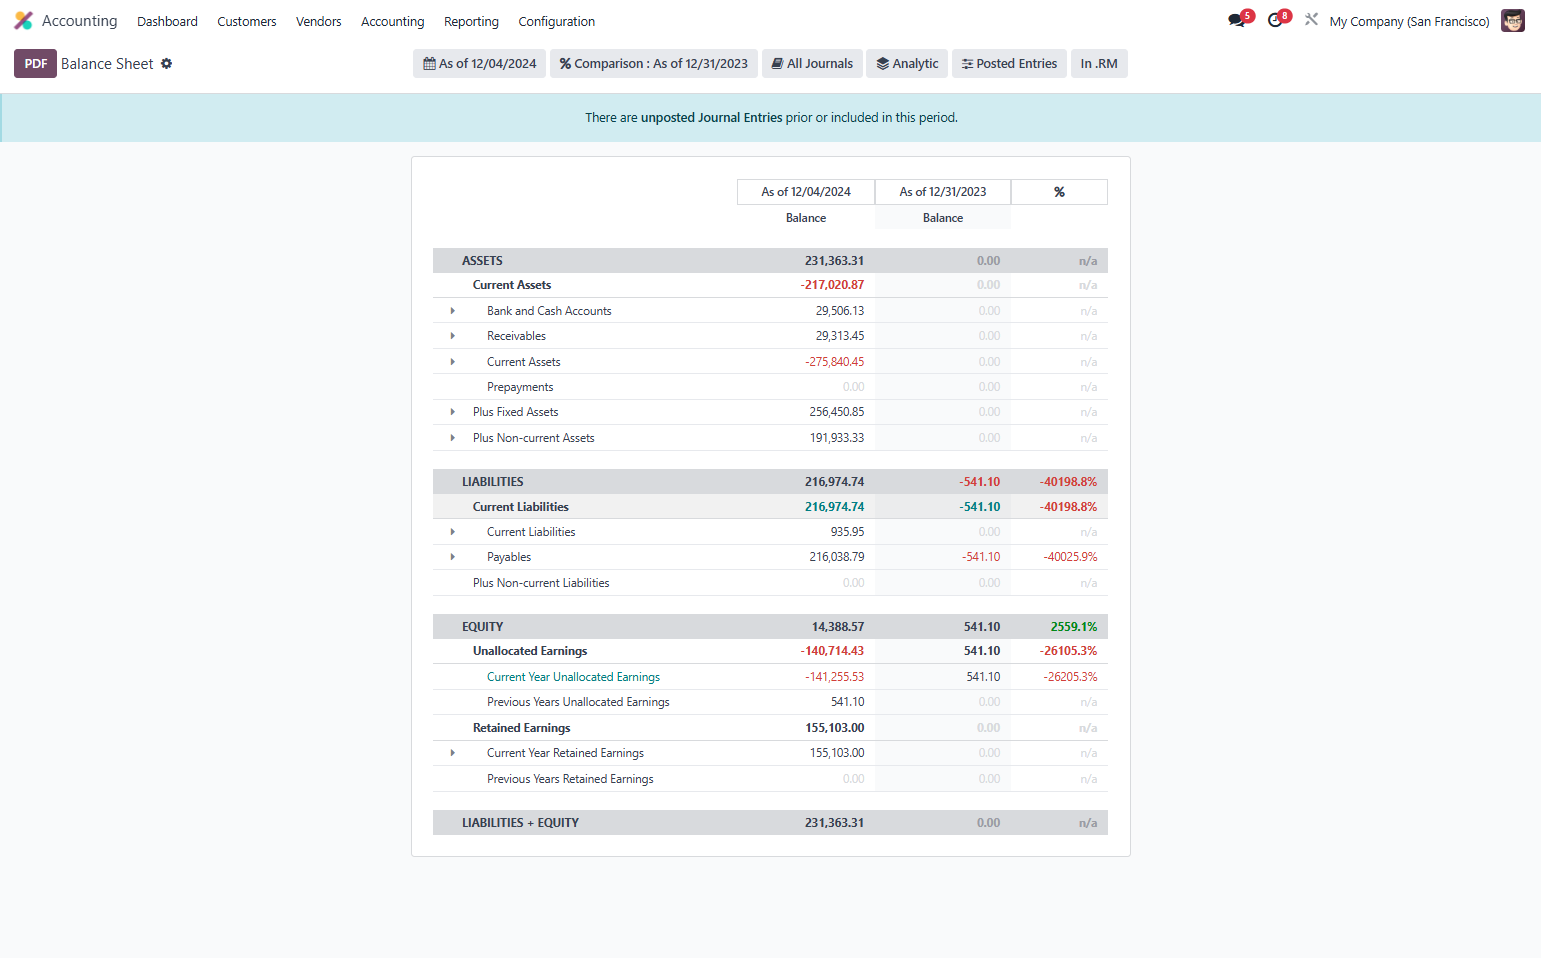Open the Configuration menu
Image resolution: width=1541 pixels, height=958 pixels.
pos(557,21)
